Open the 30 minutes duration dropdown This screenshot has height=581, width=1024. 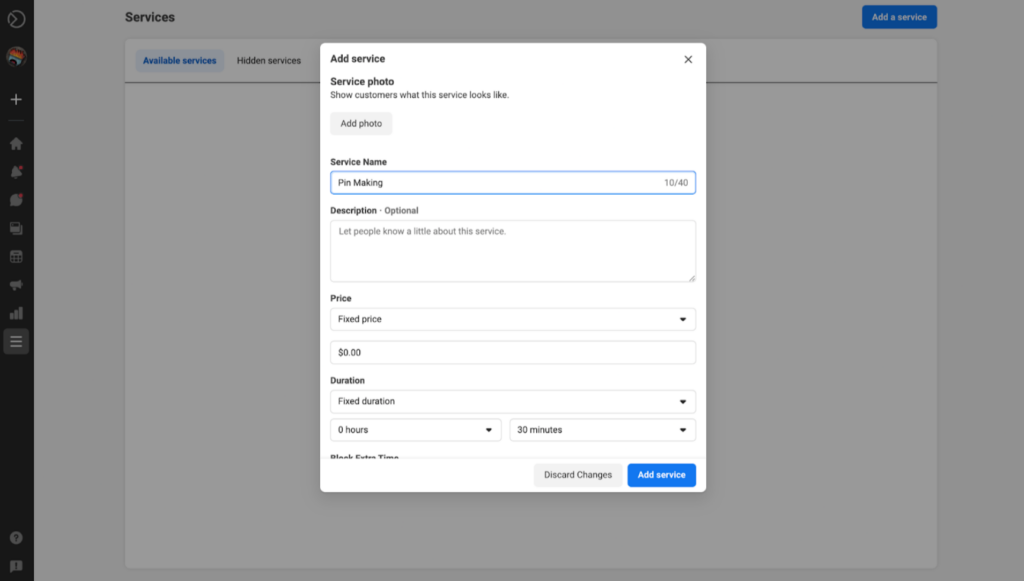tap(602, 429)
